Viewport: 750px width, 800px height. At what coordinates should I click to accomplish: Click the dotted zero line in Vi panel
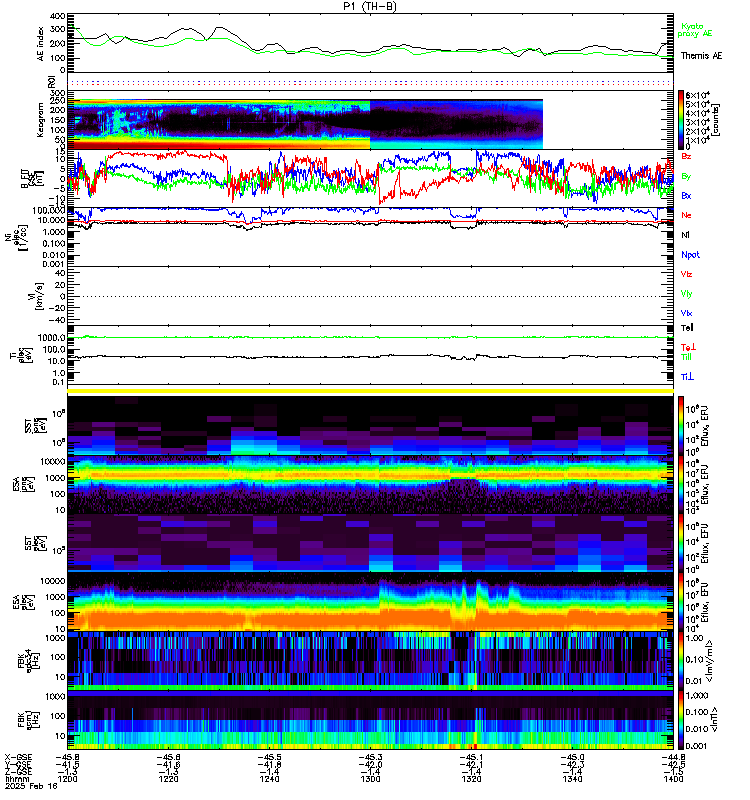click(370, 296)
